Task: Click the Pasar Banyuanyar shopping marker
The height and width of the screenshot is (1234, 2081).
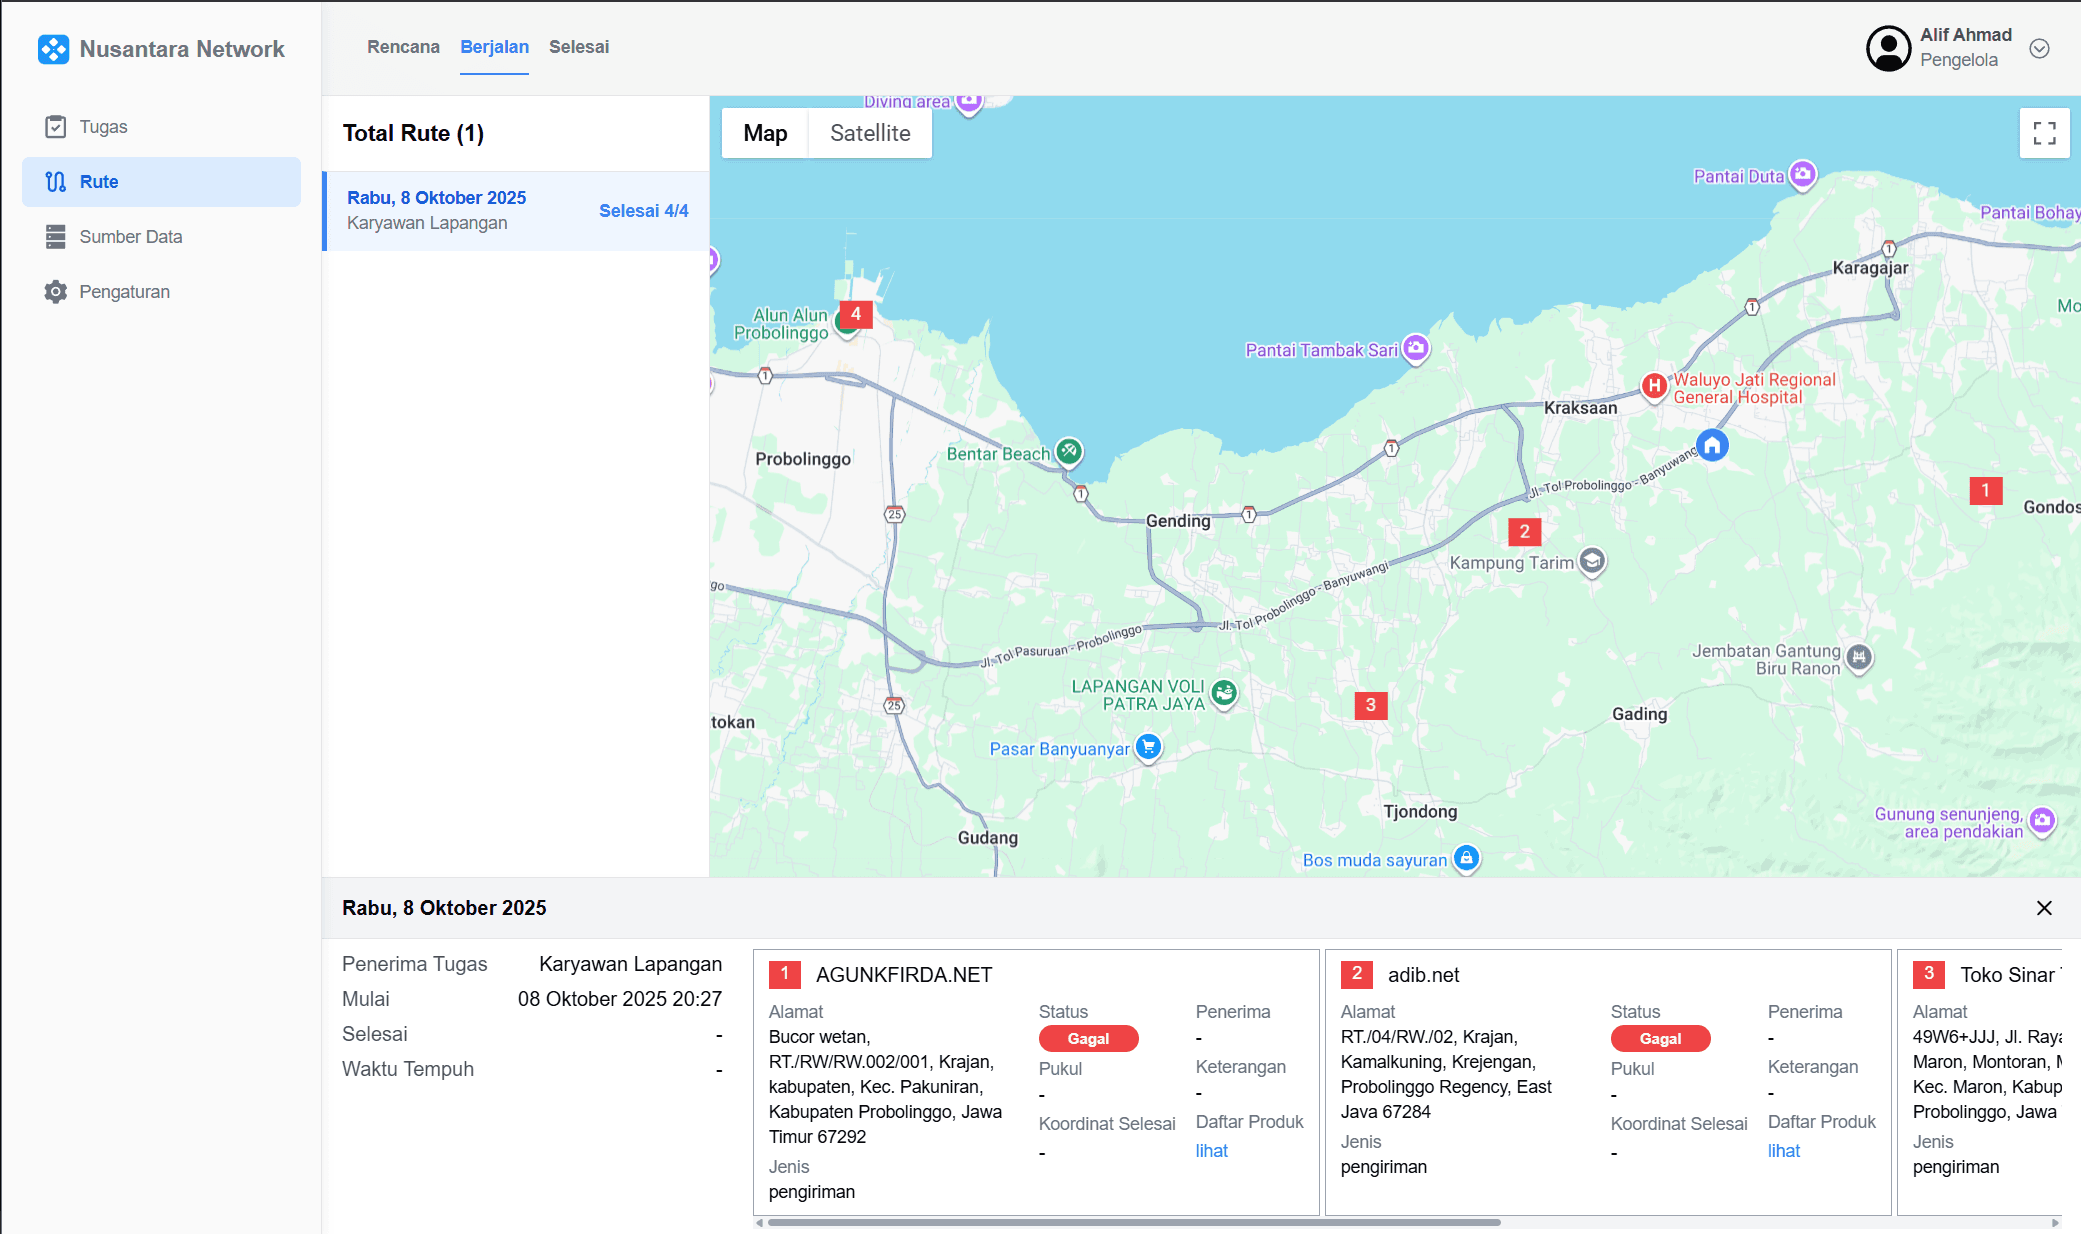Action: click(x=1149, y=746)
